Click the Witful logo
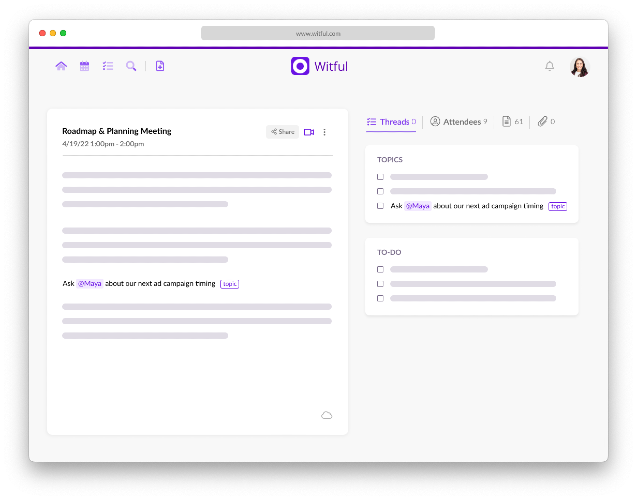Screen dimensions: 637x500 point(319,66)
